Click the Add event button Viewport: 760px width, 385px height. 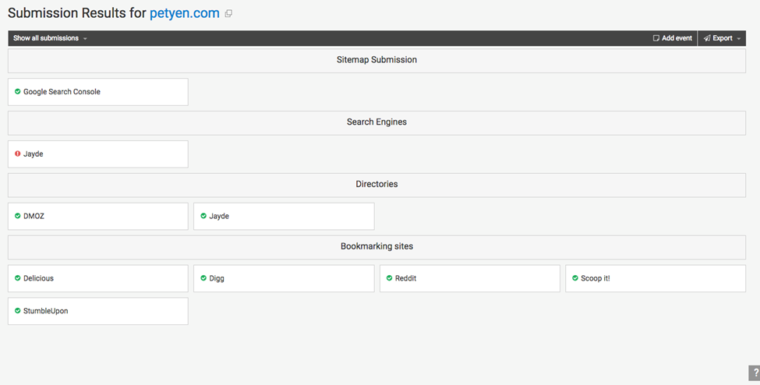tap(672, 38)
